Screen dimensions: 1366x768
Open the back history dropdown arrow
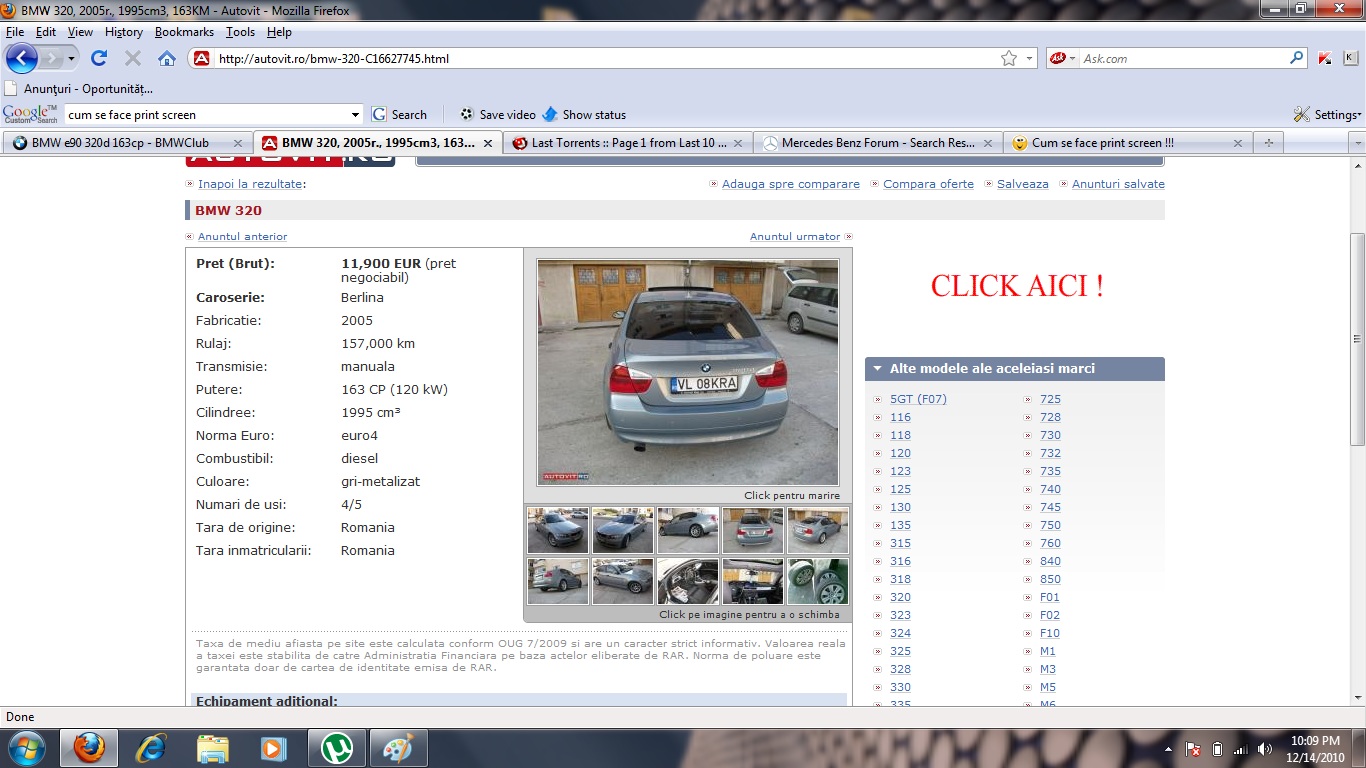[72, 58]
